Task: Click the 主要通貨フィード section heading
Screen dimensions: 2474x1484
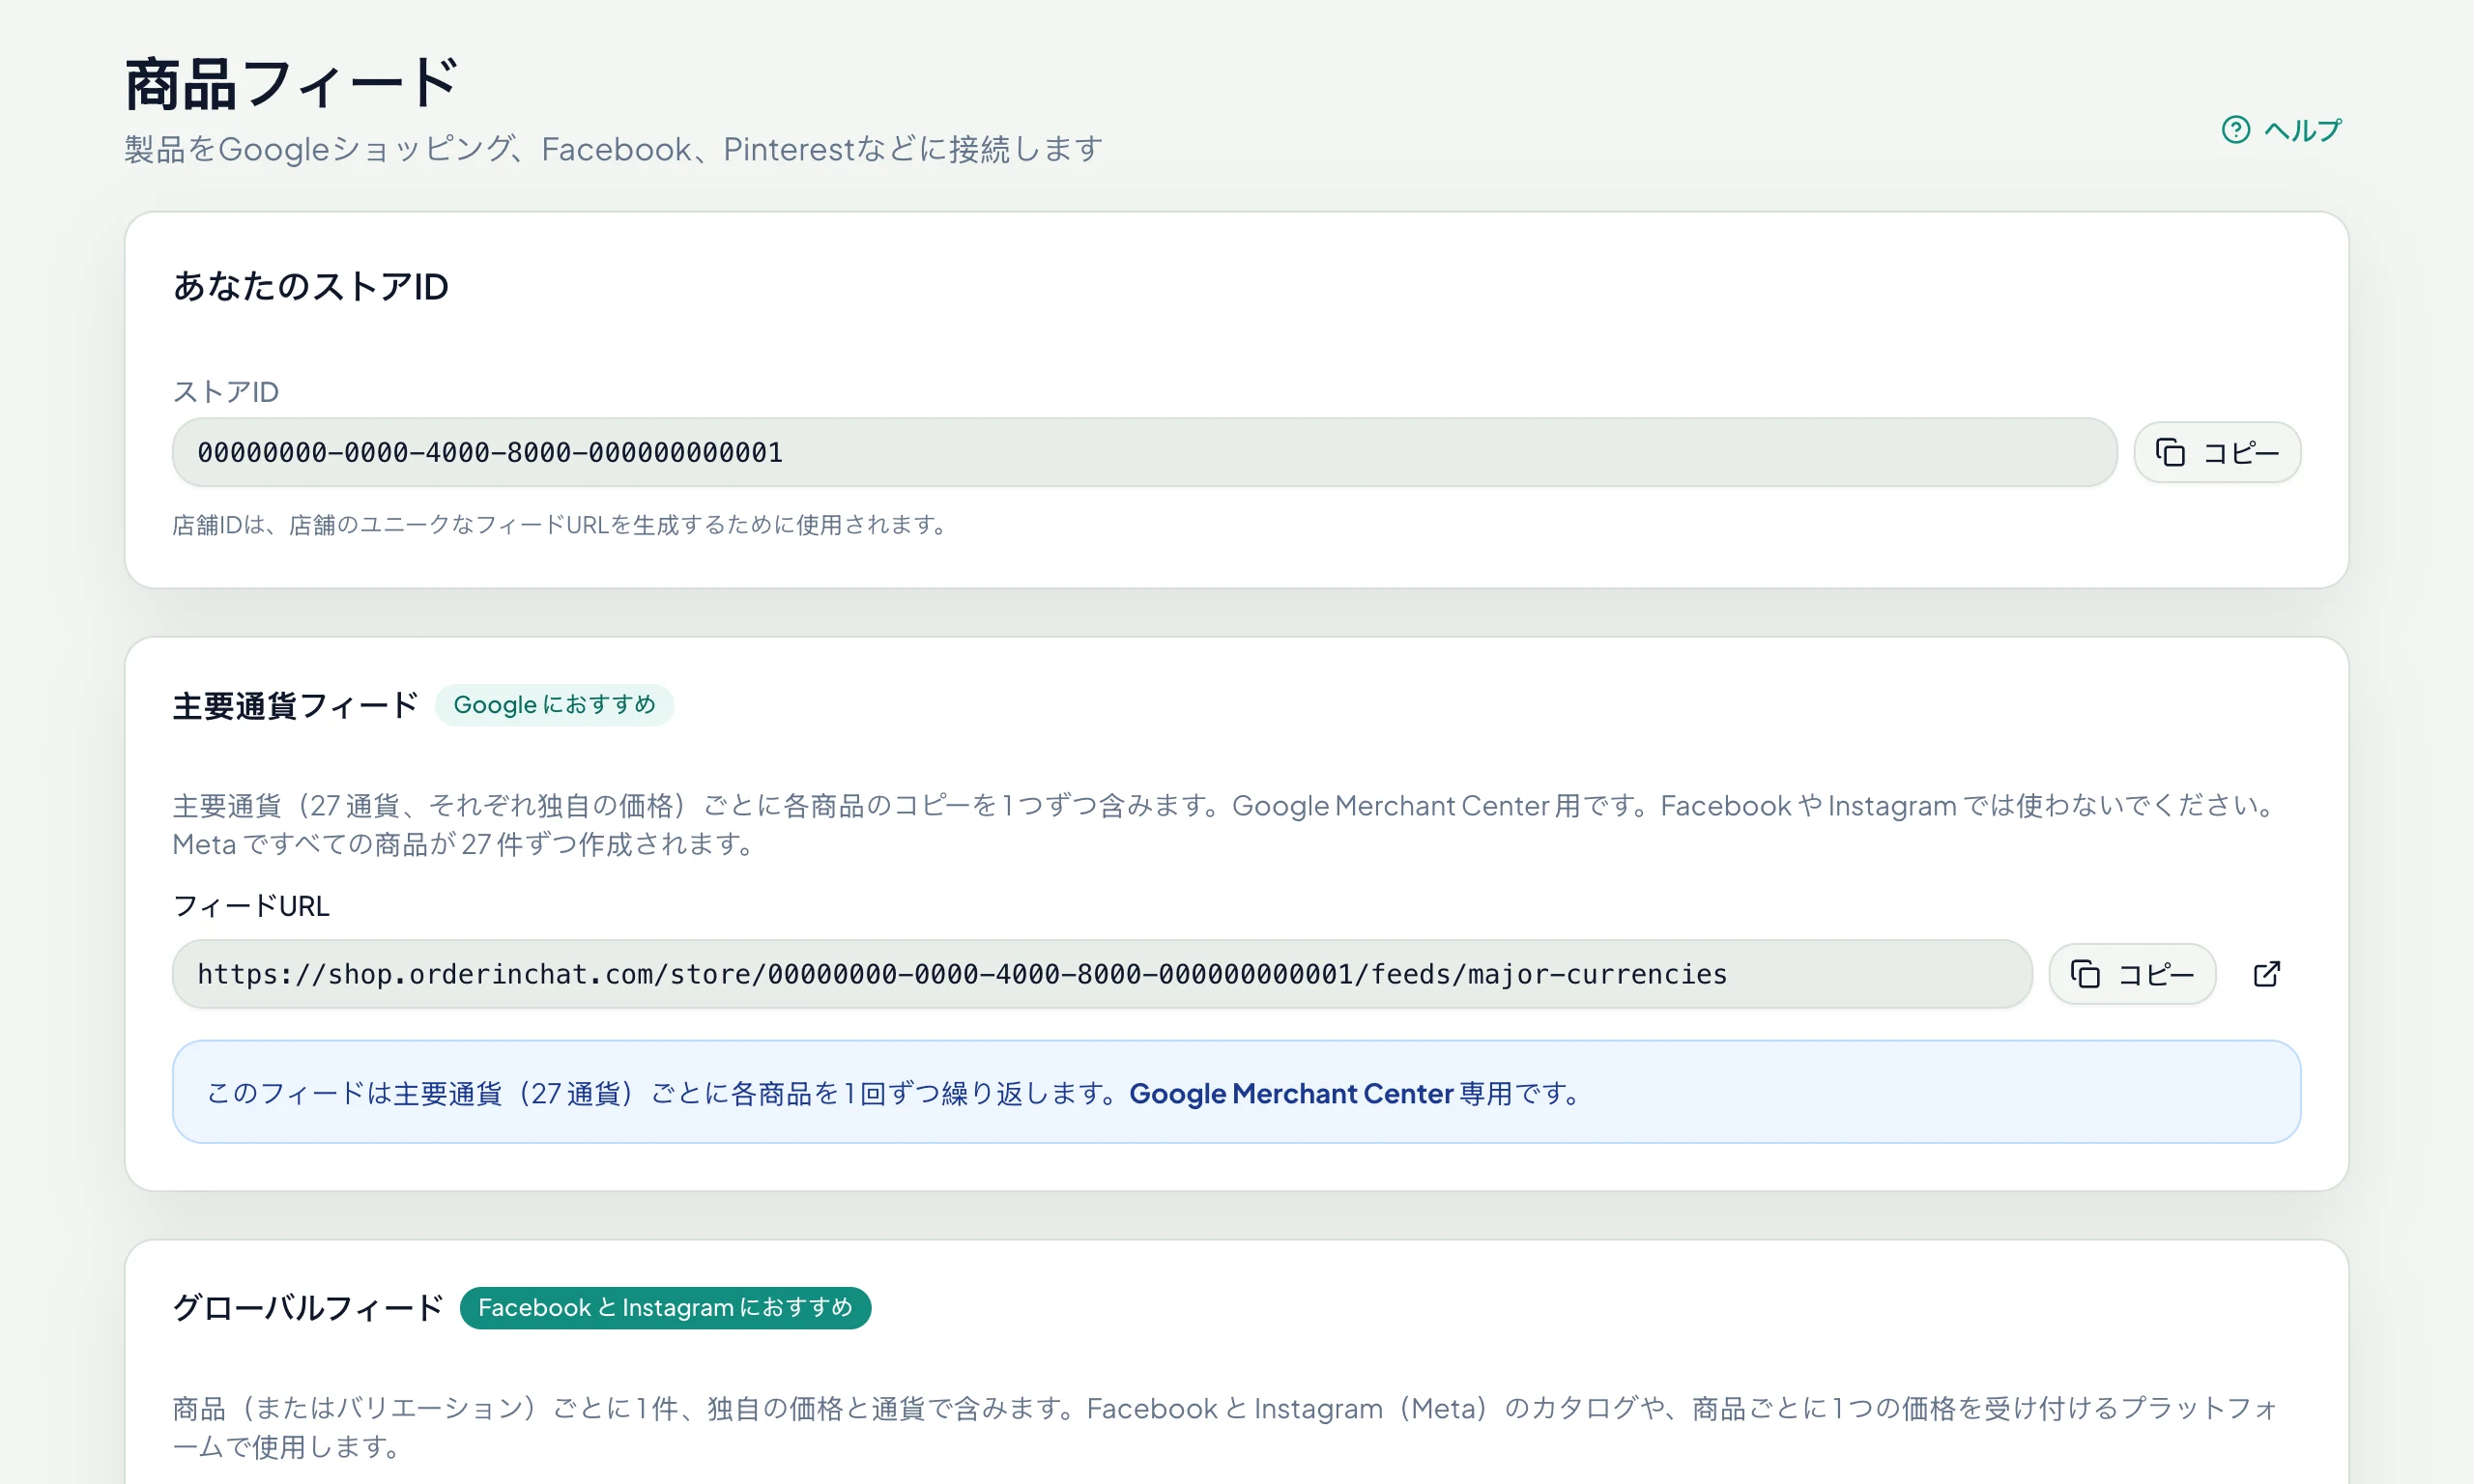Action: point(295,706)
